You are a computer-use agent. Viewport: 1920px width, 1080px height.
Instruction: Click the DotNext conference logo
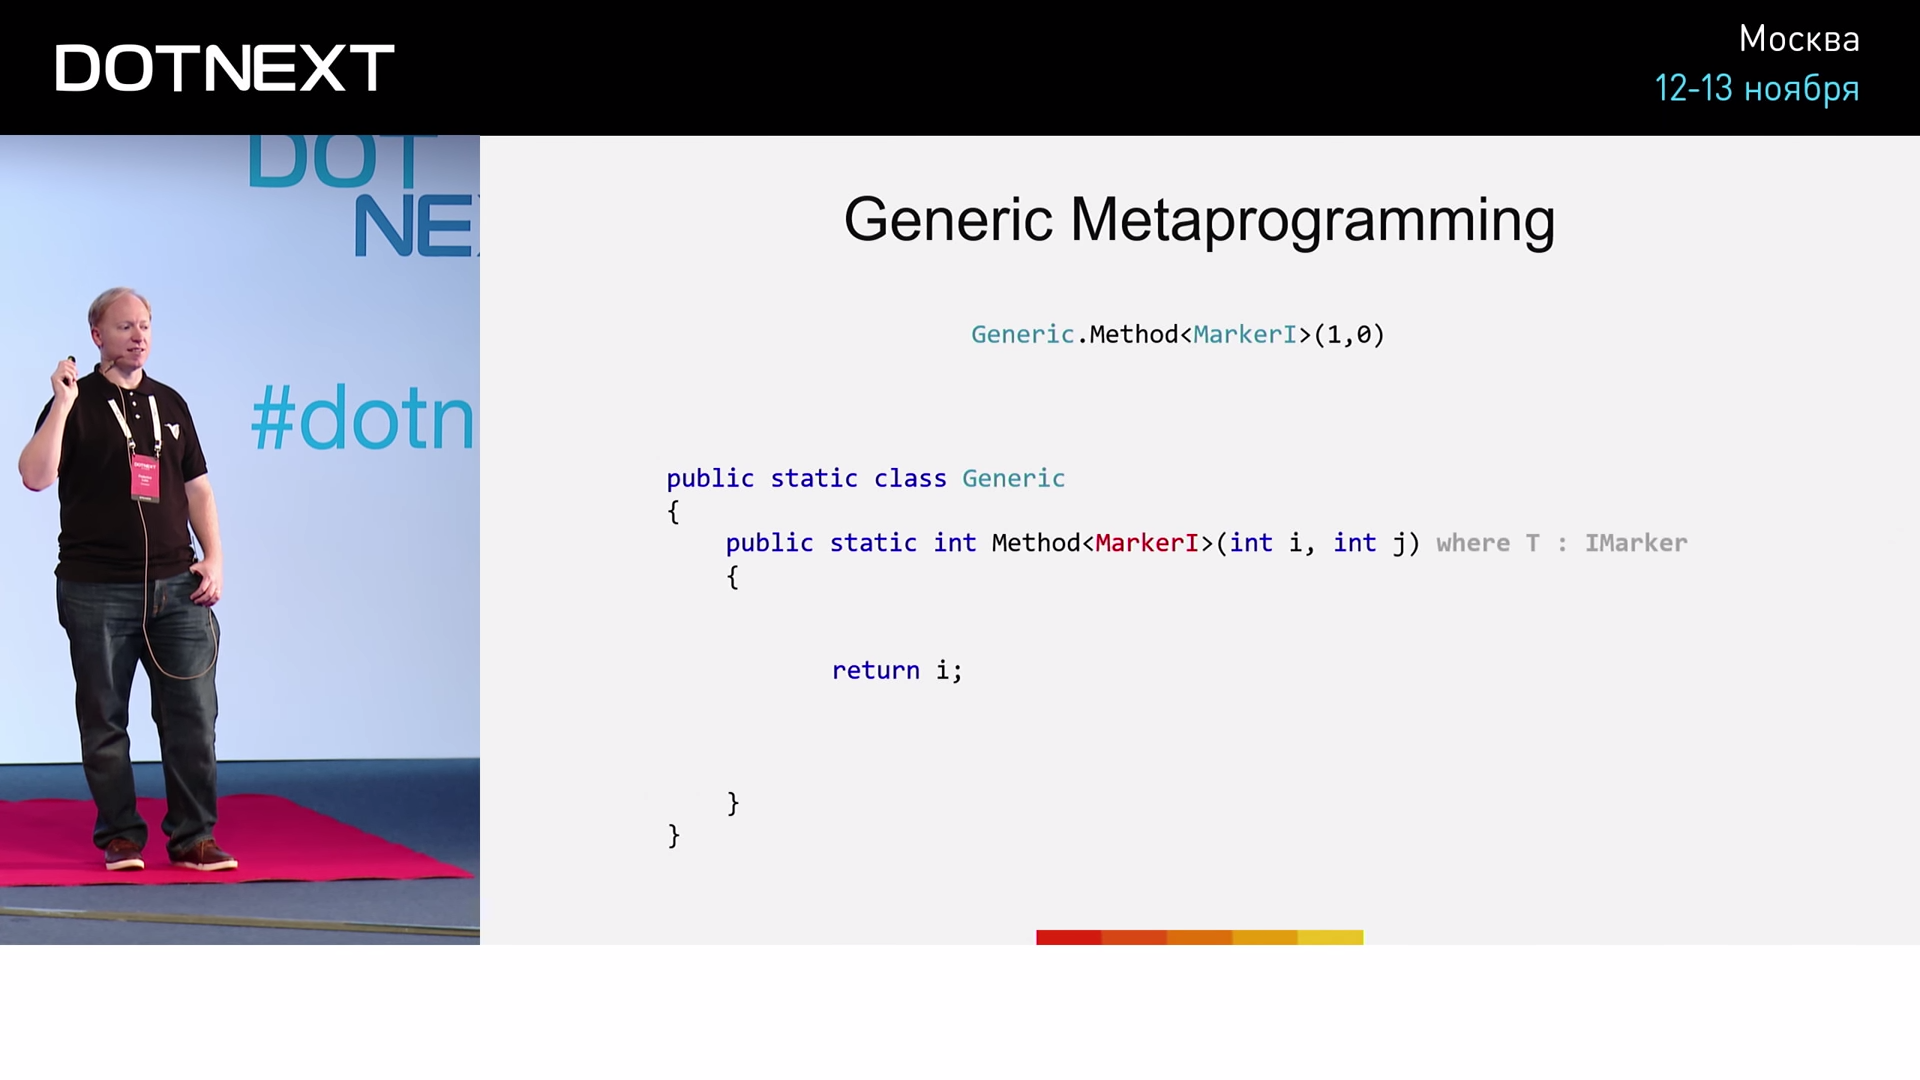click(x=225, y=67)
